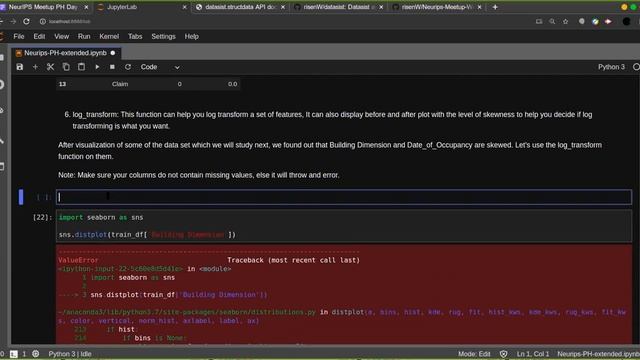Select the Neurips-PH-extended.ipynb notebook tab

[x=65, y=53]
